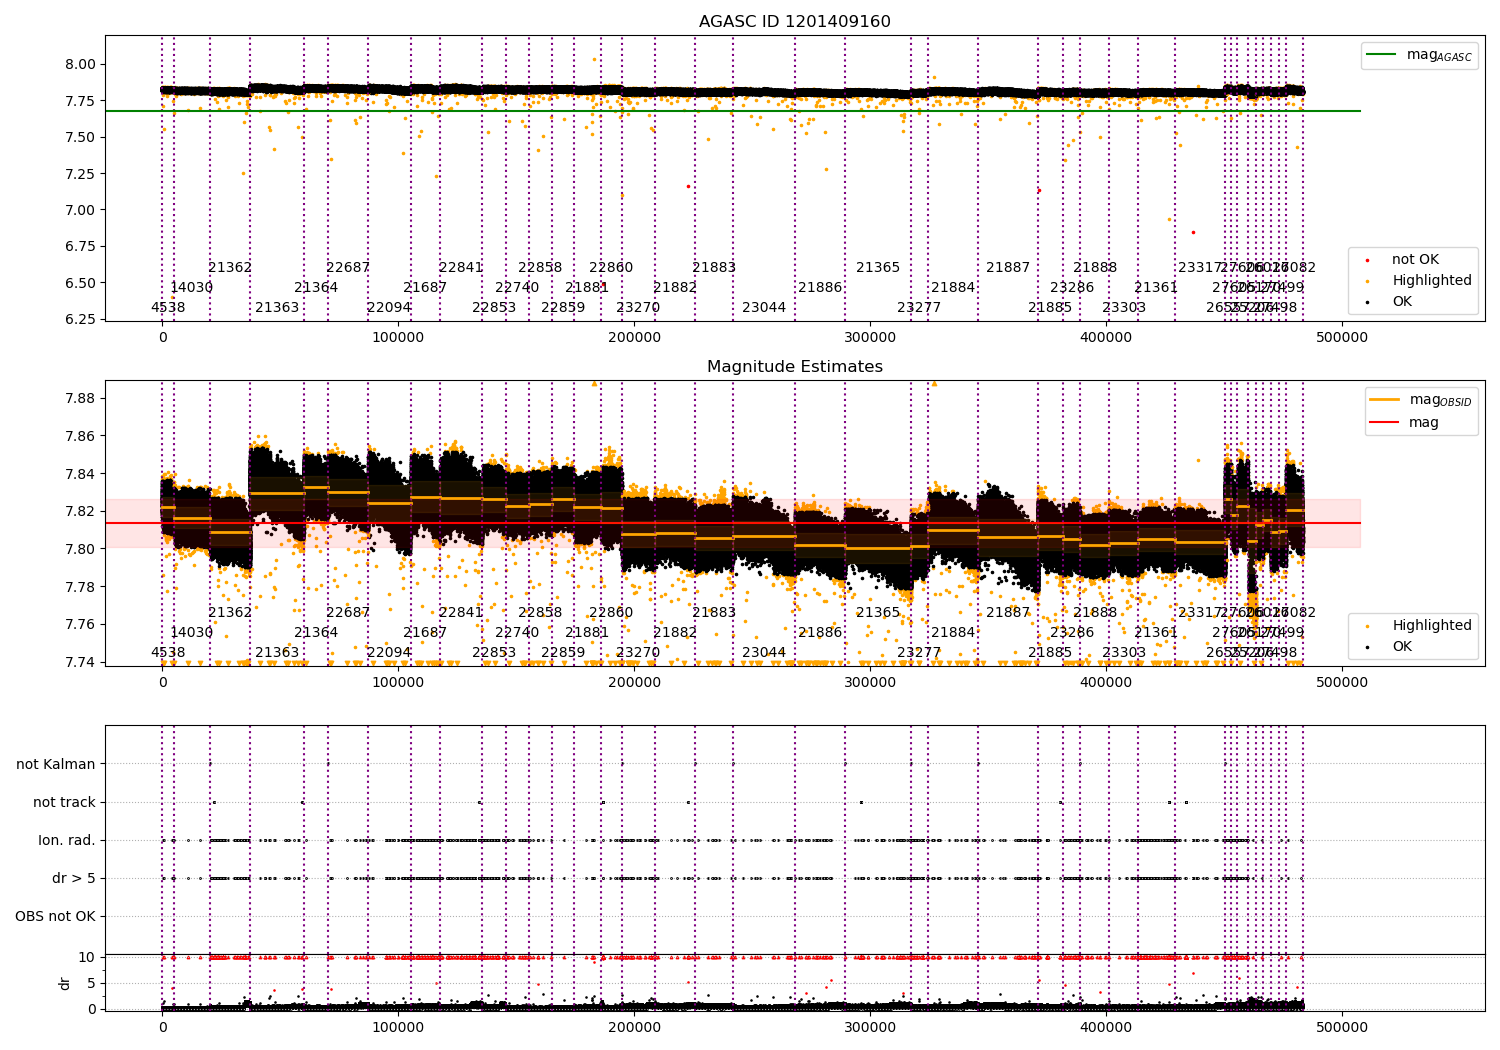Click the 7.80 tick in Magnitude Estimates plot
This screenshot has height=1050, width=1500.
[x=81, y=549]
